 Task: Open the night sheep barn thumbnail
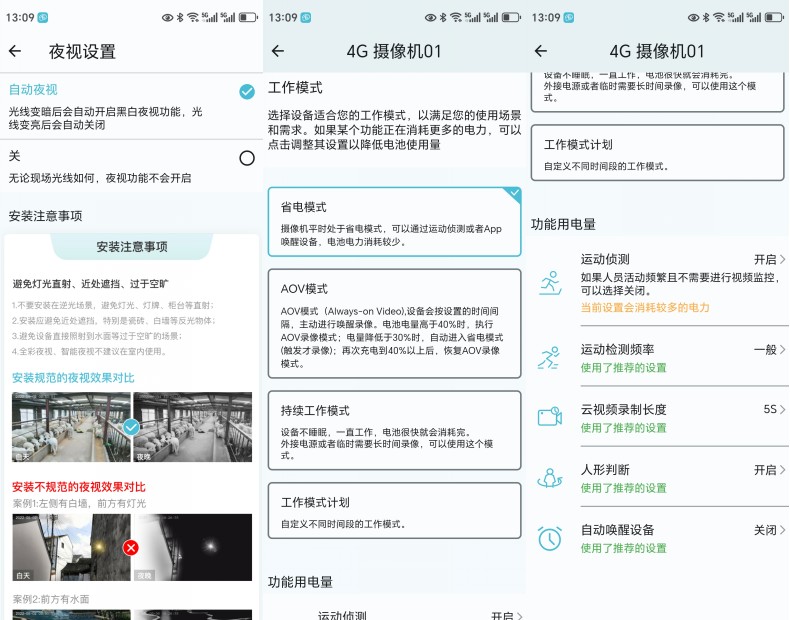click(x=192, y=427)
